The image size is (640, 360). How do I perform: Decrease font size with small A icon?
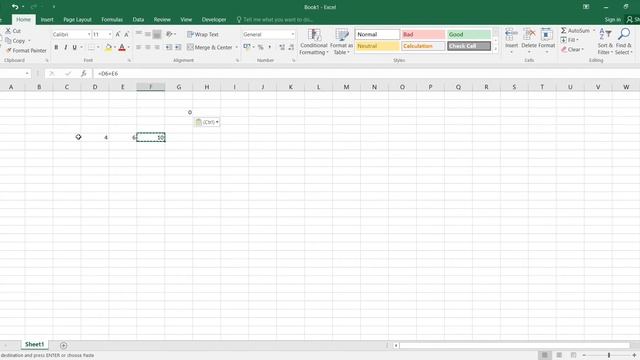coord(127,34)
